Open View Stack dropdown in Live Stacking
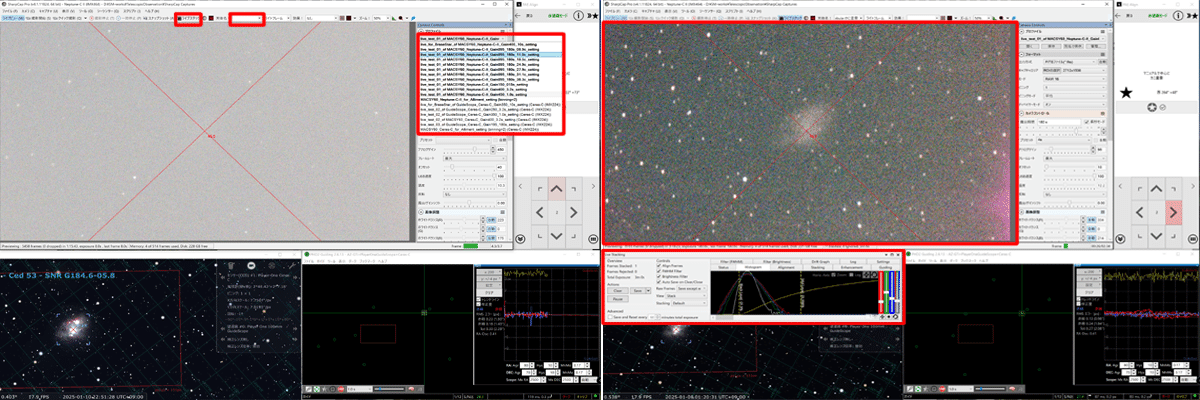The width and height of the screenshot is (1200, 400). [686, 296]
